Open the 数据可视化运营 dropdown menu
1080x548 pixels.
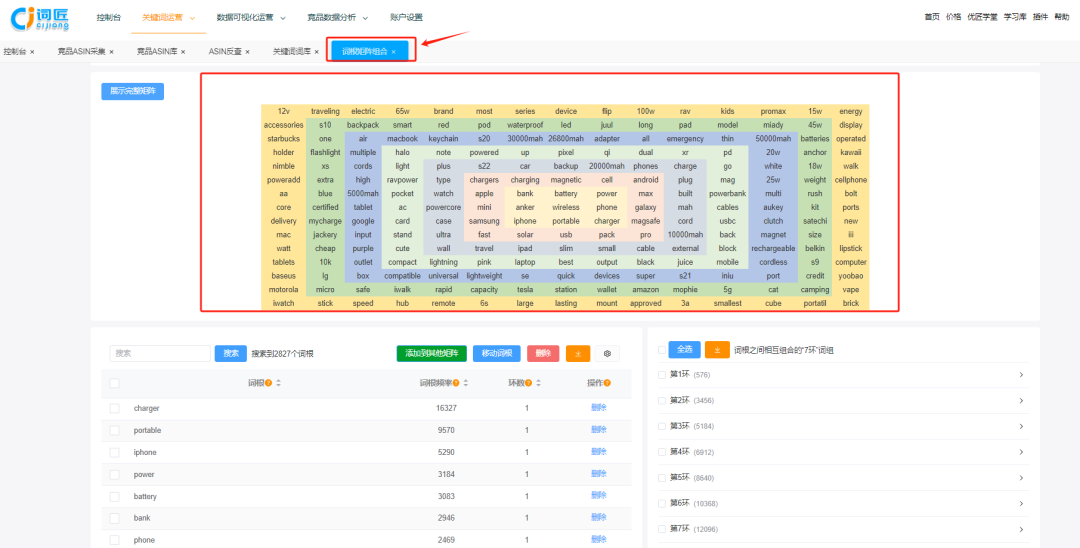(251, 17)
